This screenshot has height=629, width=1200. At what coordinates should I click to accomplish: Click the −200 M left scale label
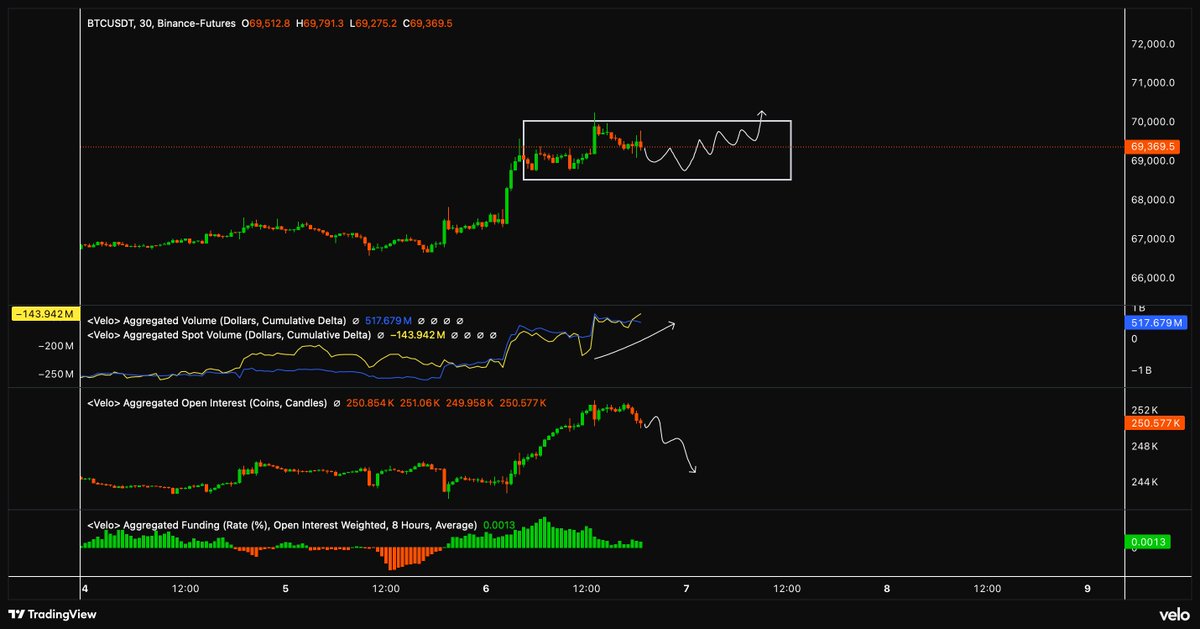click(57, 345)
